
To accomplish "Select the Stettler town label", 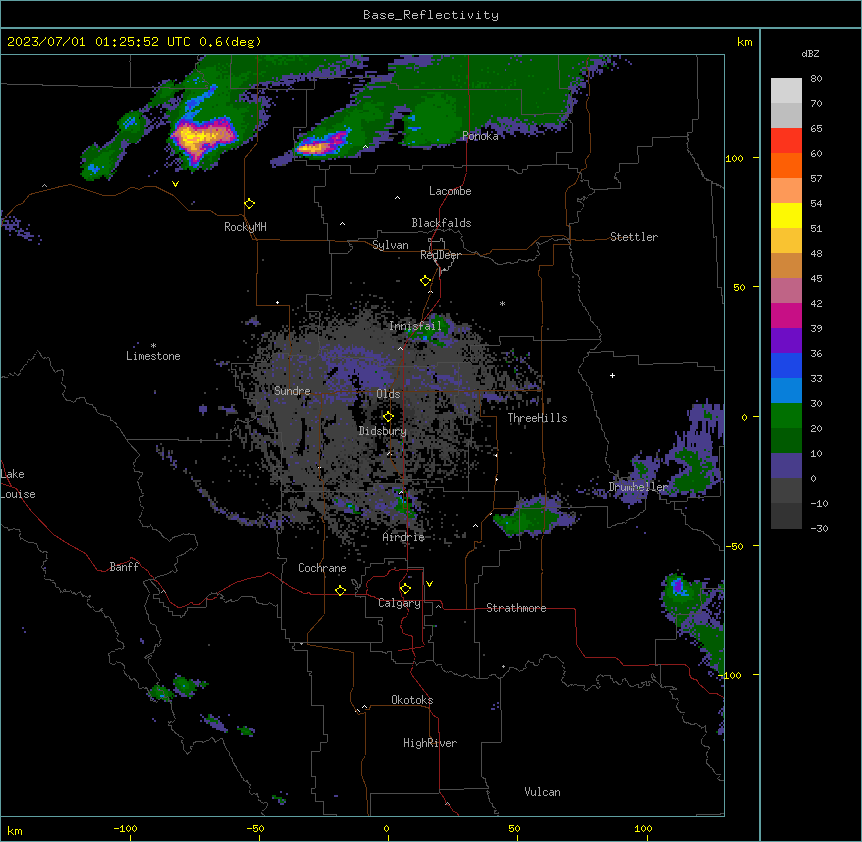I will (634, 237).
